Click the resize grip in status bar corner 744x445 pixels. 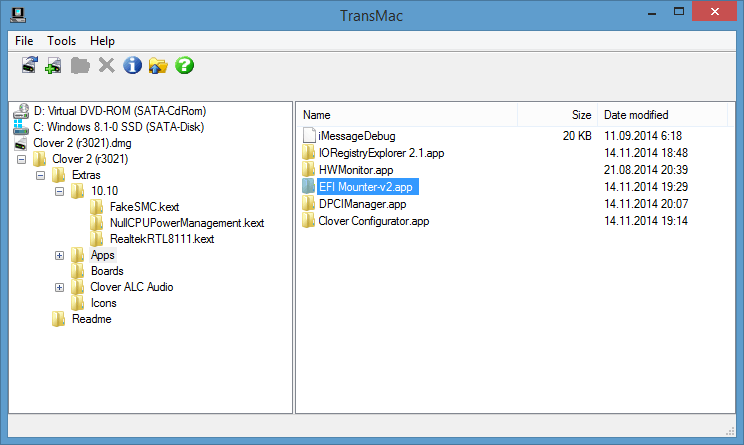[730, 431]
